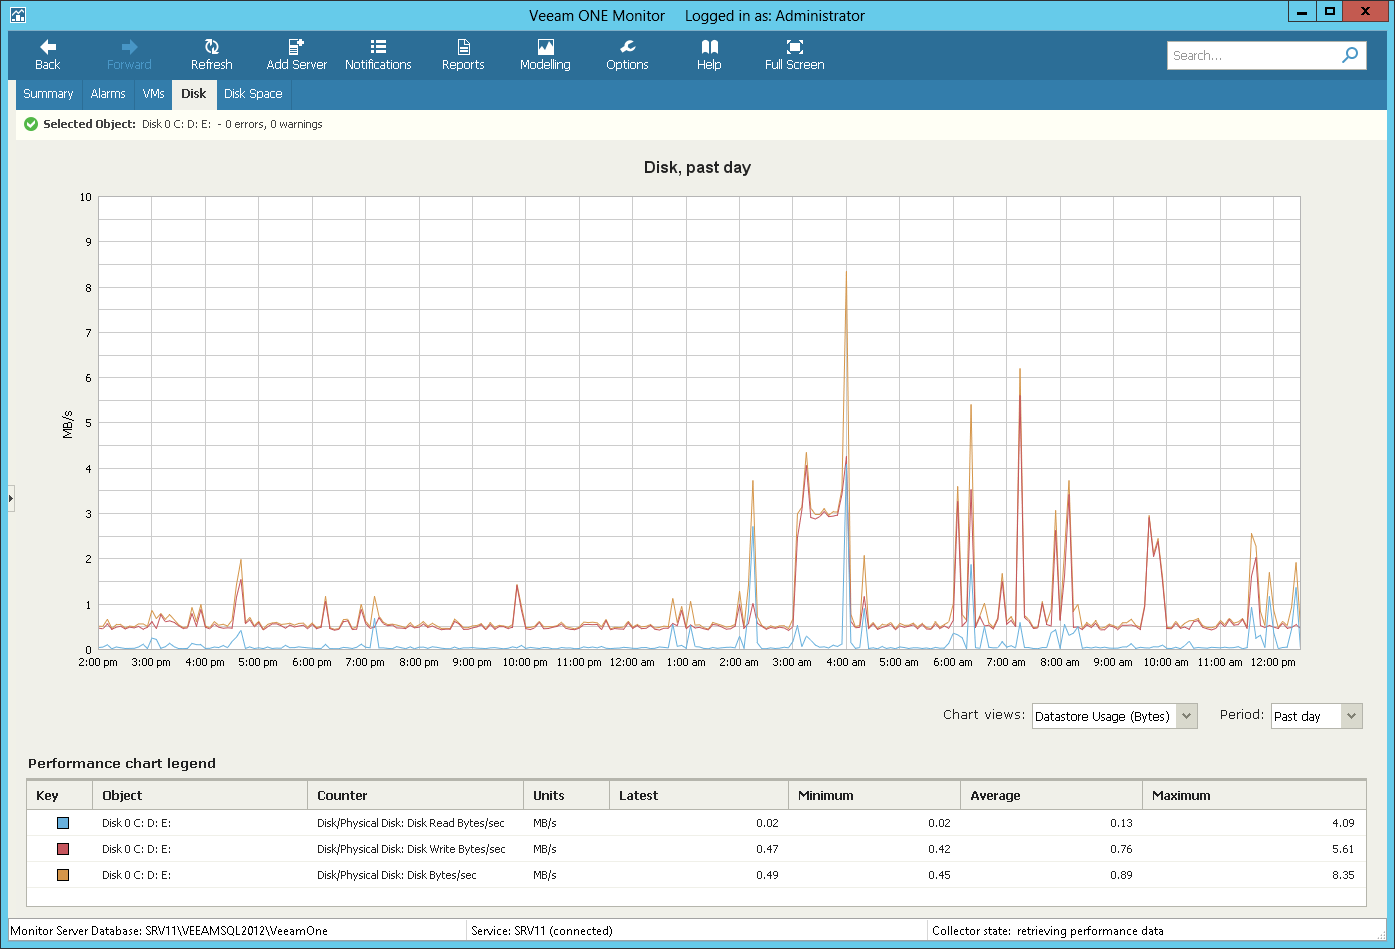This screenshot has width=1395, height=949.
Task: Sort legend by Counter column header
Action: [x=415, y=796]
